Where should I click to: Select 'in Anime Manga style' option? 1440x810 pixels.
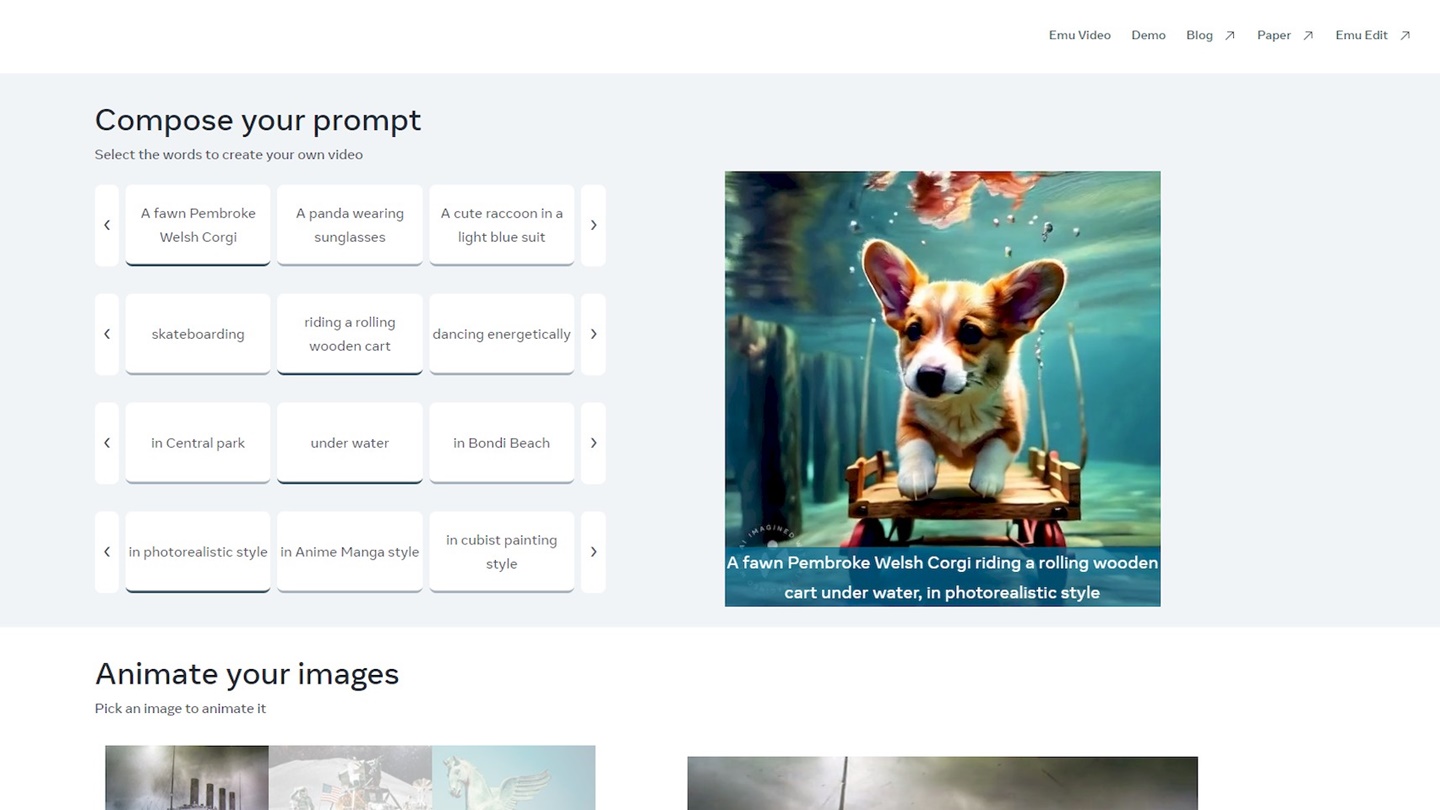pos(350,552)
